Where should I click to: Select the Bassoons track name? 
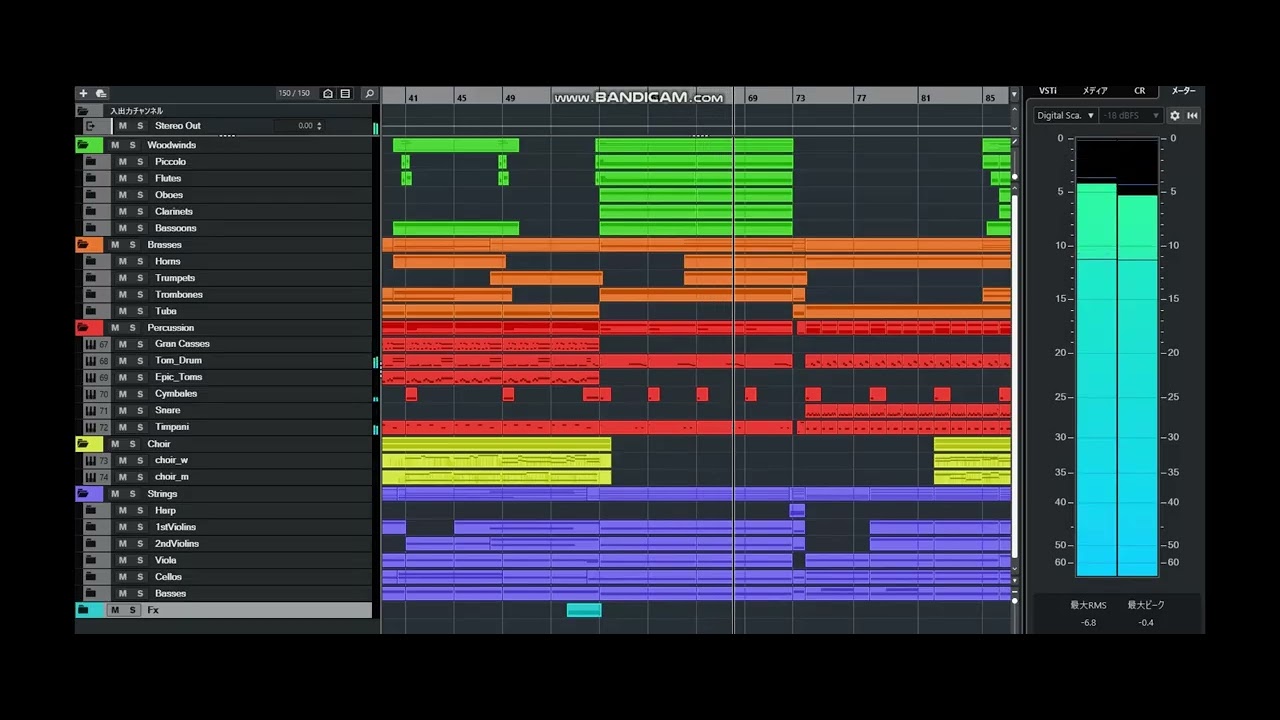(x=176, y=228)
